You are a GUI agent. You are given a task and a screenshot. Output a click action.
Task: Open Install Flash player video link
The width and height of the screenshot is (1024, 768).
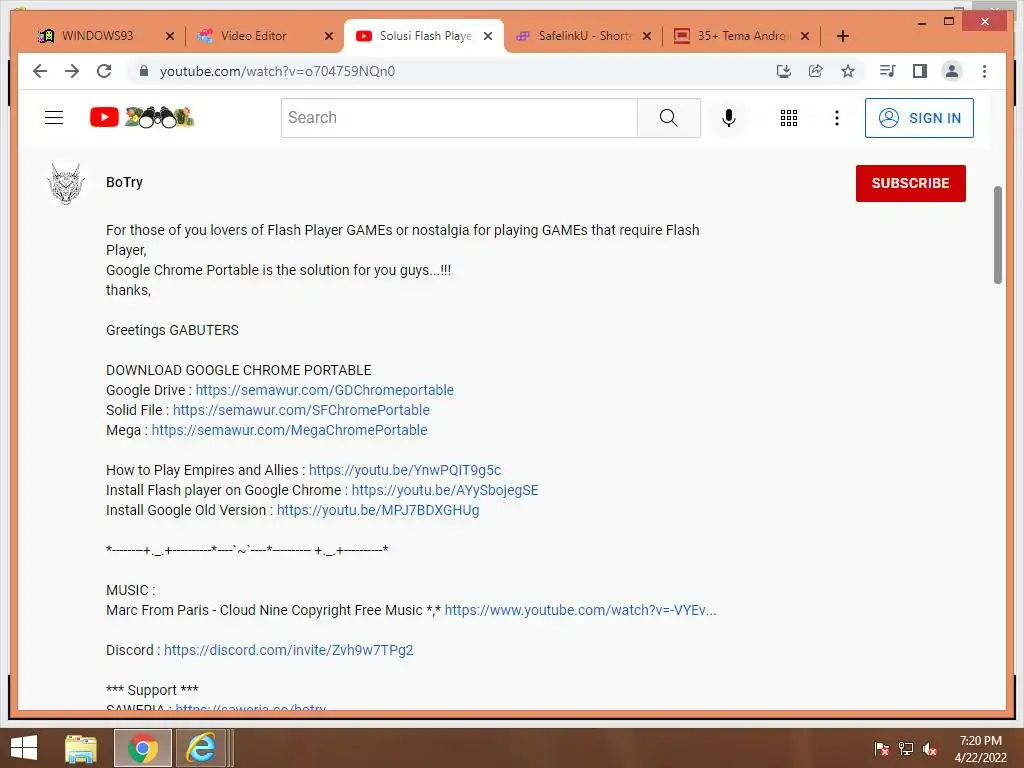point(445,490)
